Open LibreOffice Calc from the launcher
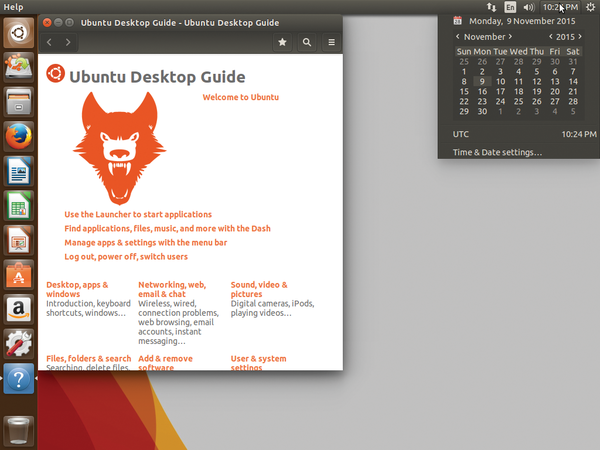600x450 pixels. 18,205
